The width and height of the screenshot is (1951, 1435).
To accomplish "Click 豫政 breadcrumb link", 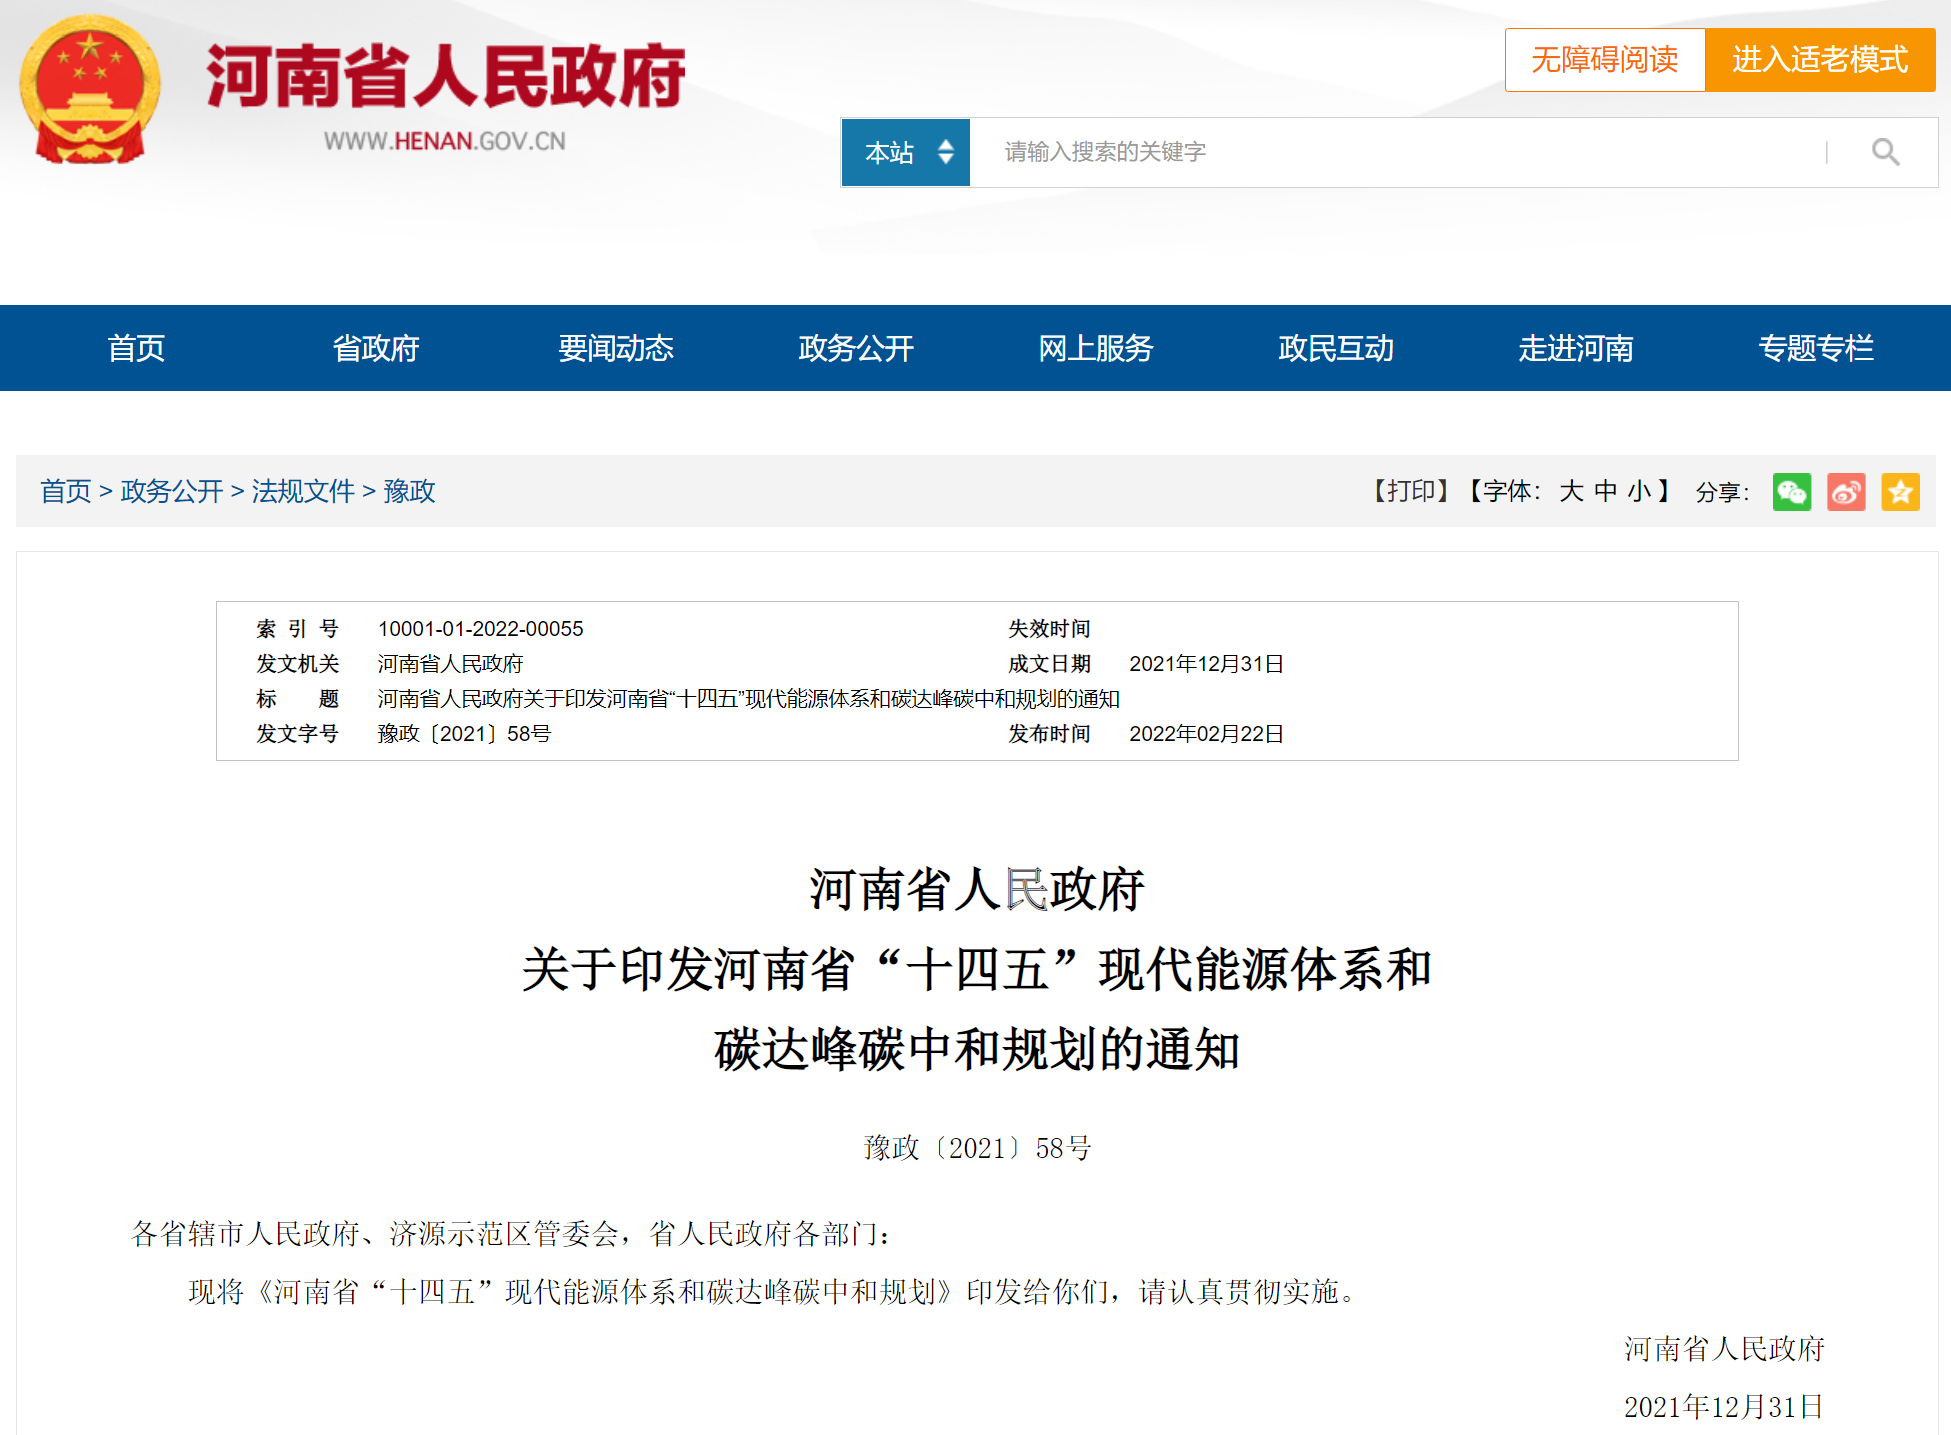I will (410, 491).
